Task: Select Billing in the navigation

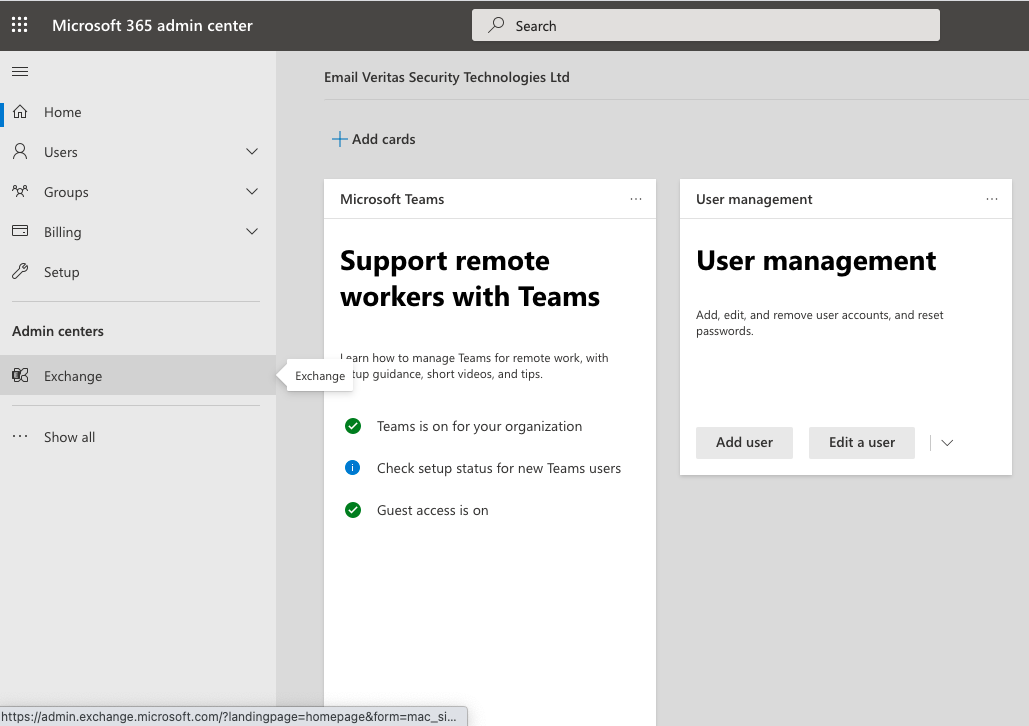Action: (138, 232)
